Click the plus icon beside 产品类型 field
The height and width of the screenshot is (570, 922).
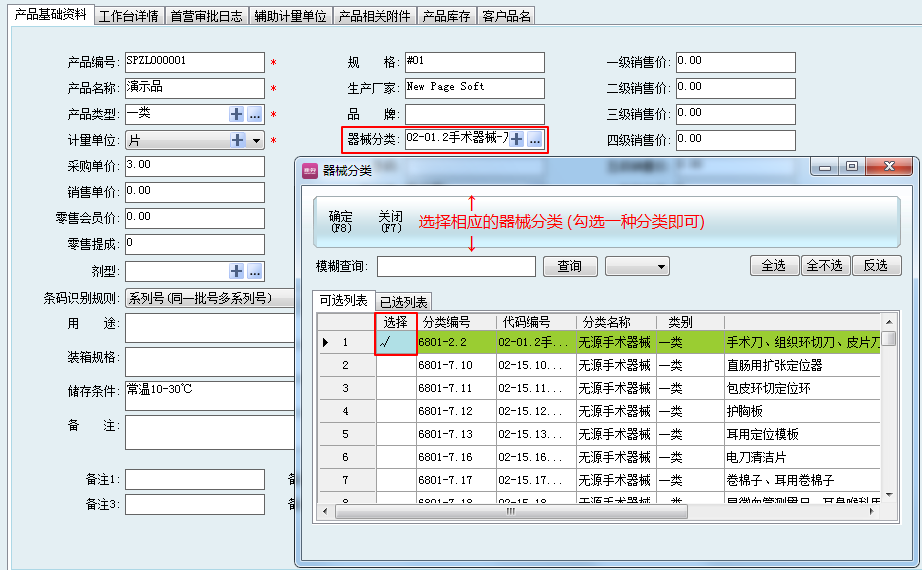pos(237,114)
